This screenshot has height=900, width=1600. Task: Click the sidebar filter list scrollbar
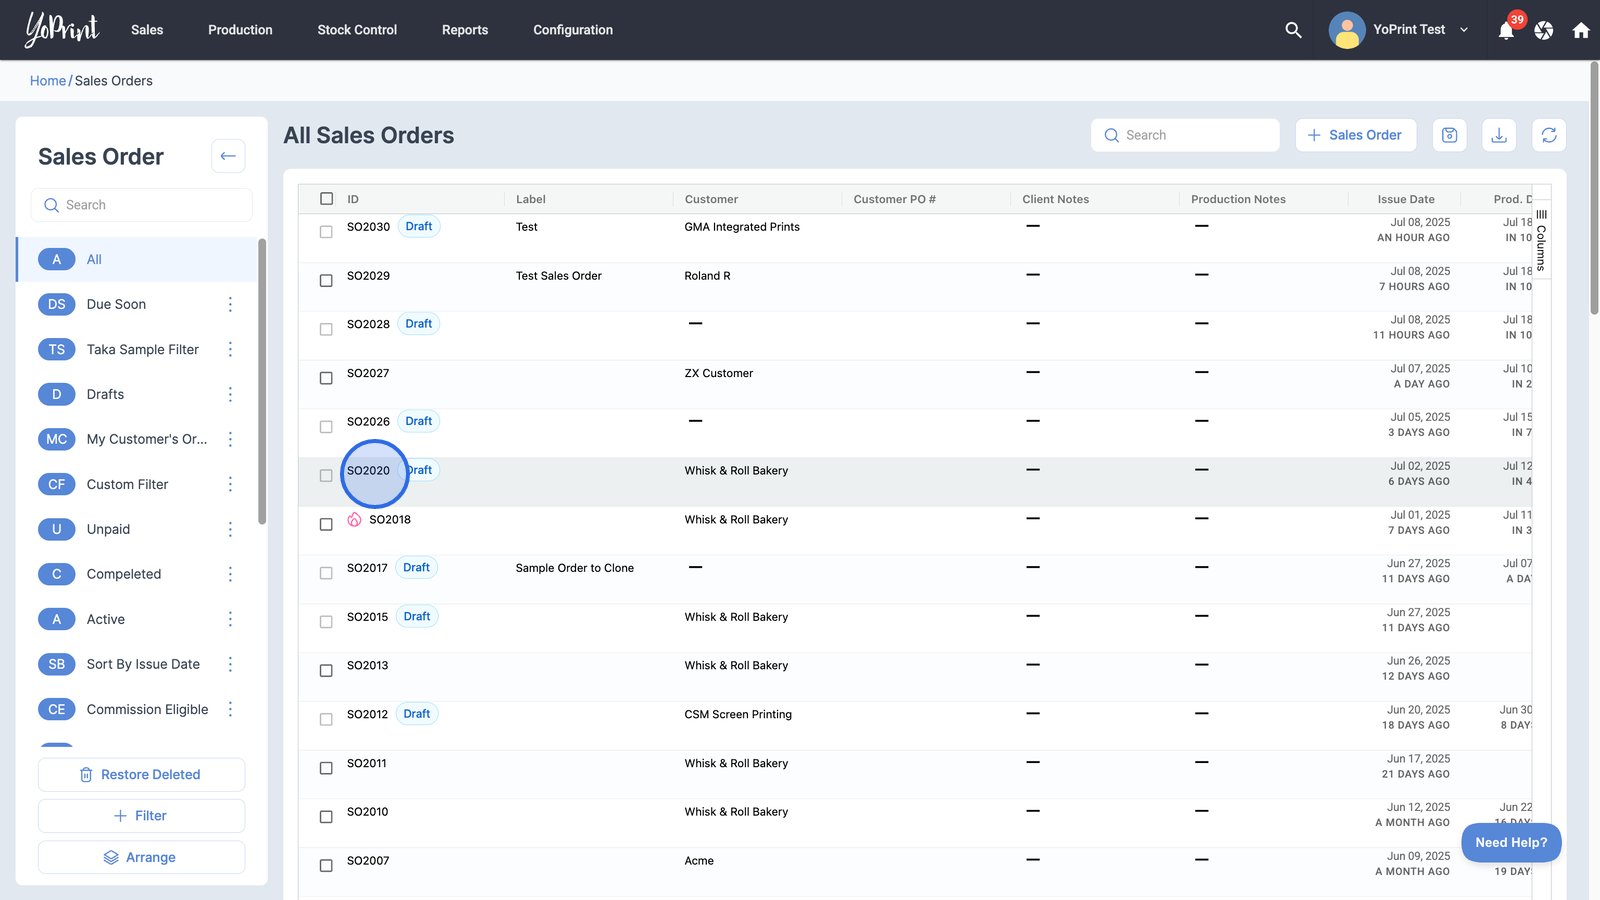tap(262, 380)
